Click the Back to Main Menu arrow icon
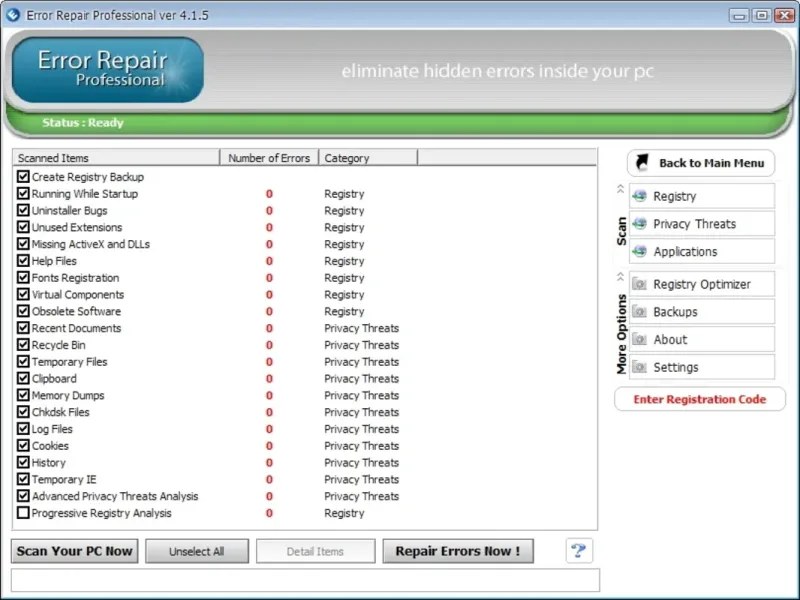Viewport: 800px width, 600px height. pos(642,163)
